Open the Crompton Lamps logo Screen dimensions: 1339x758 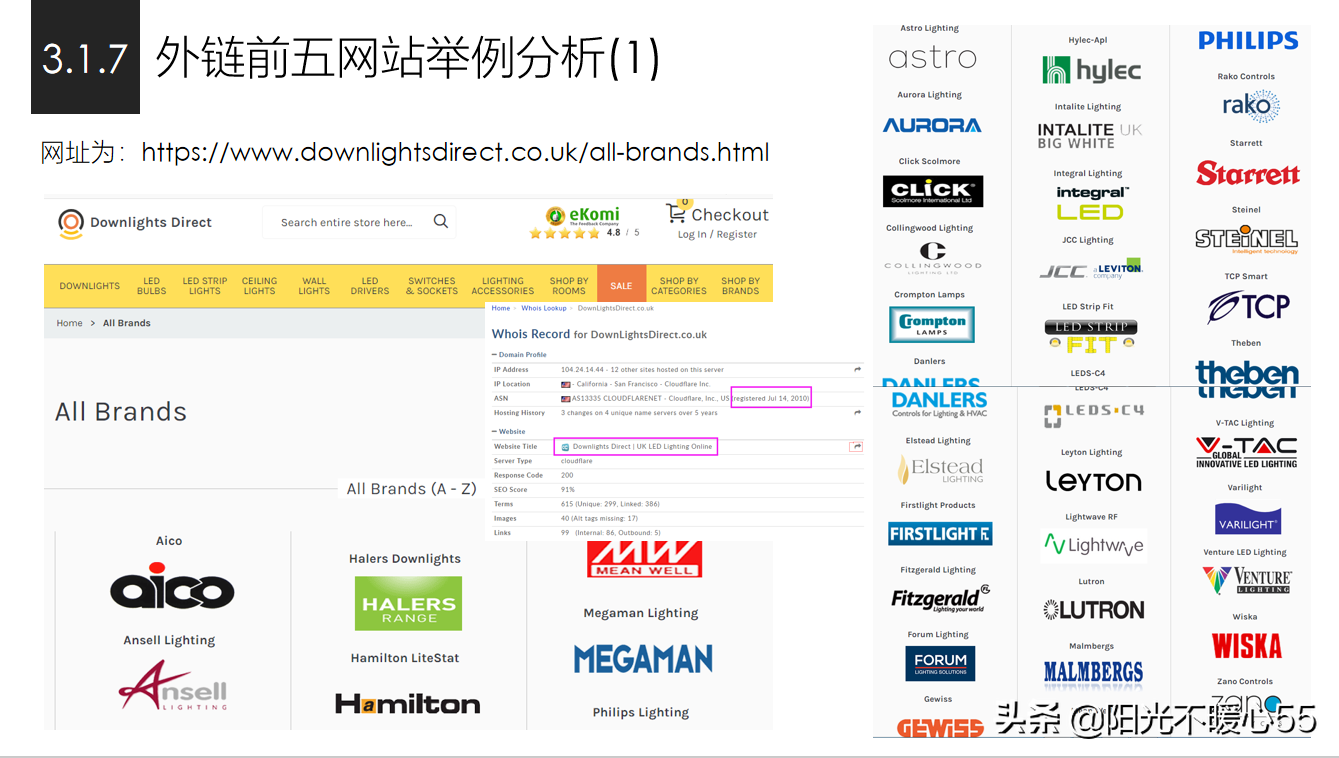coord(931,324)
